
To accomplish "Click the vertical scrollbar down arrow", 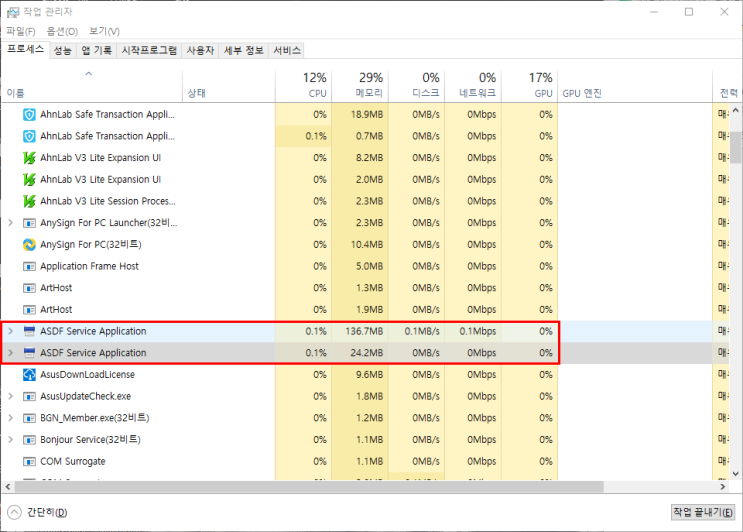I will (735, 473).
